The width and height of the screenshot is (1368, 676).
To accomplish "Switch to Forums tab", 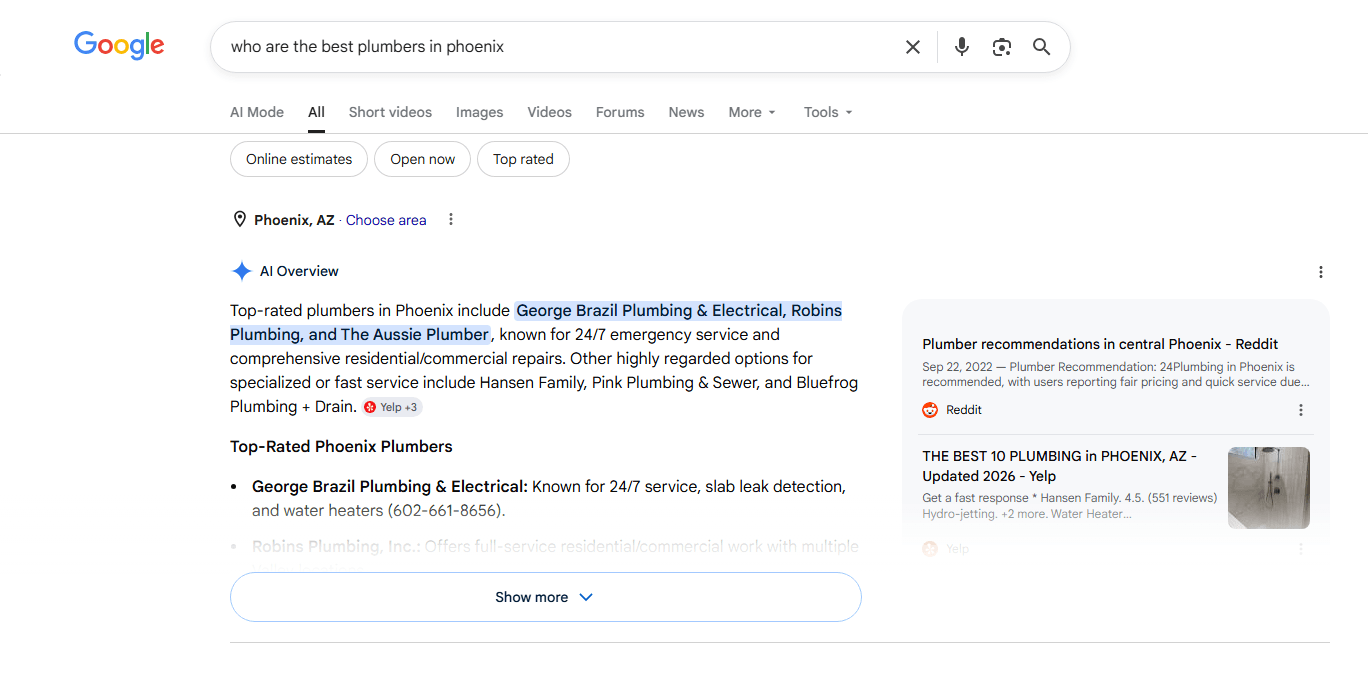I will pyautogui.click(x=620, y=112).
